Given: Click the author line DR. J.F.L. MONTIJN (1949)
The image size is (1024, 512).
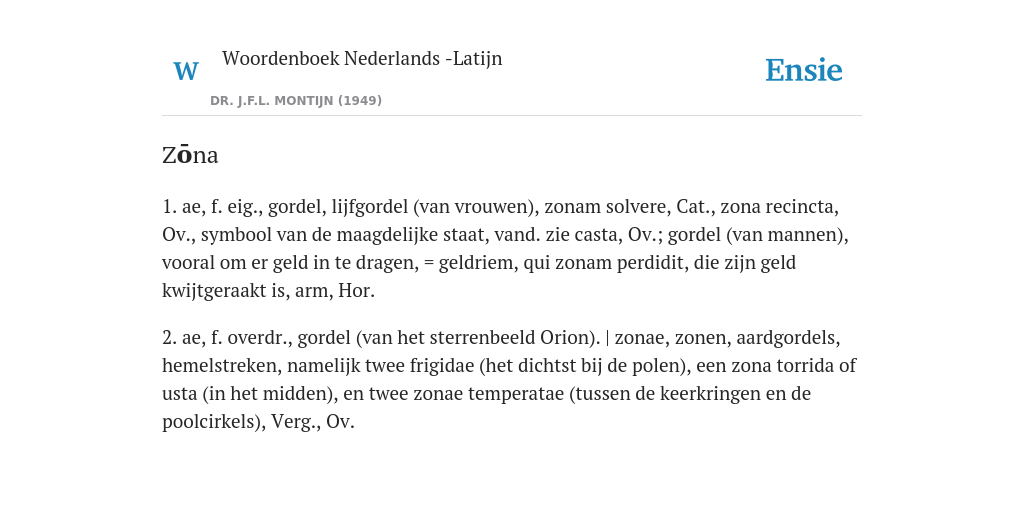Looking at the screenshot, I should pyautogui.click(x=296, y=101).
